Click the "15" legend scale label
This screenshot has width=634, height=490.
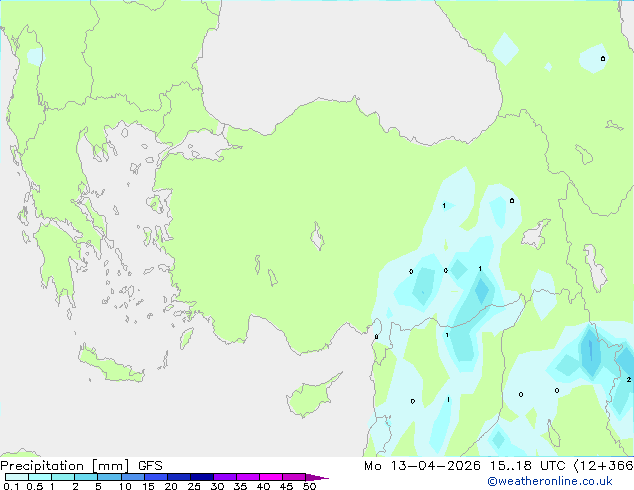(148, 486)
